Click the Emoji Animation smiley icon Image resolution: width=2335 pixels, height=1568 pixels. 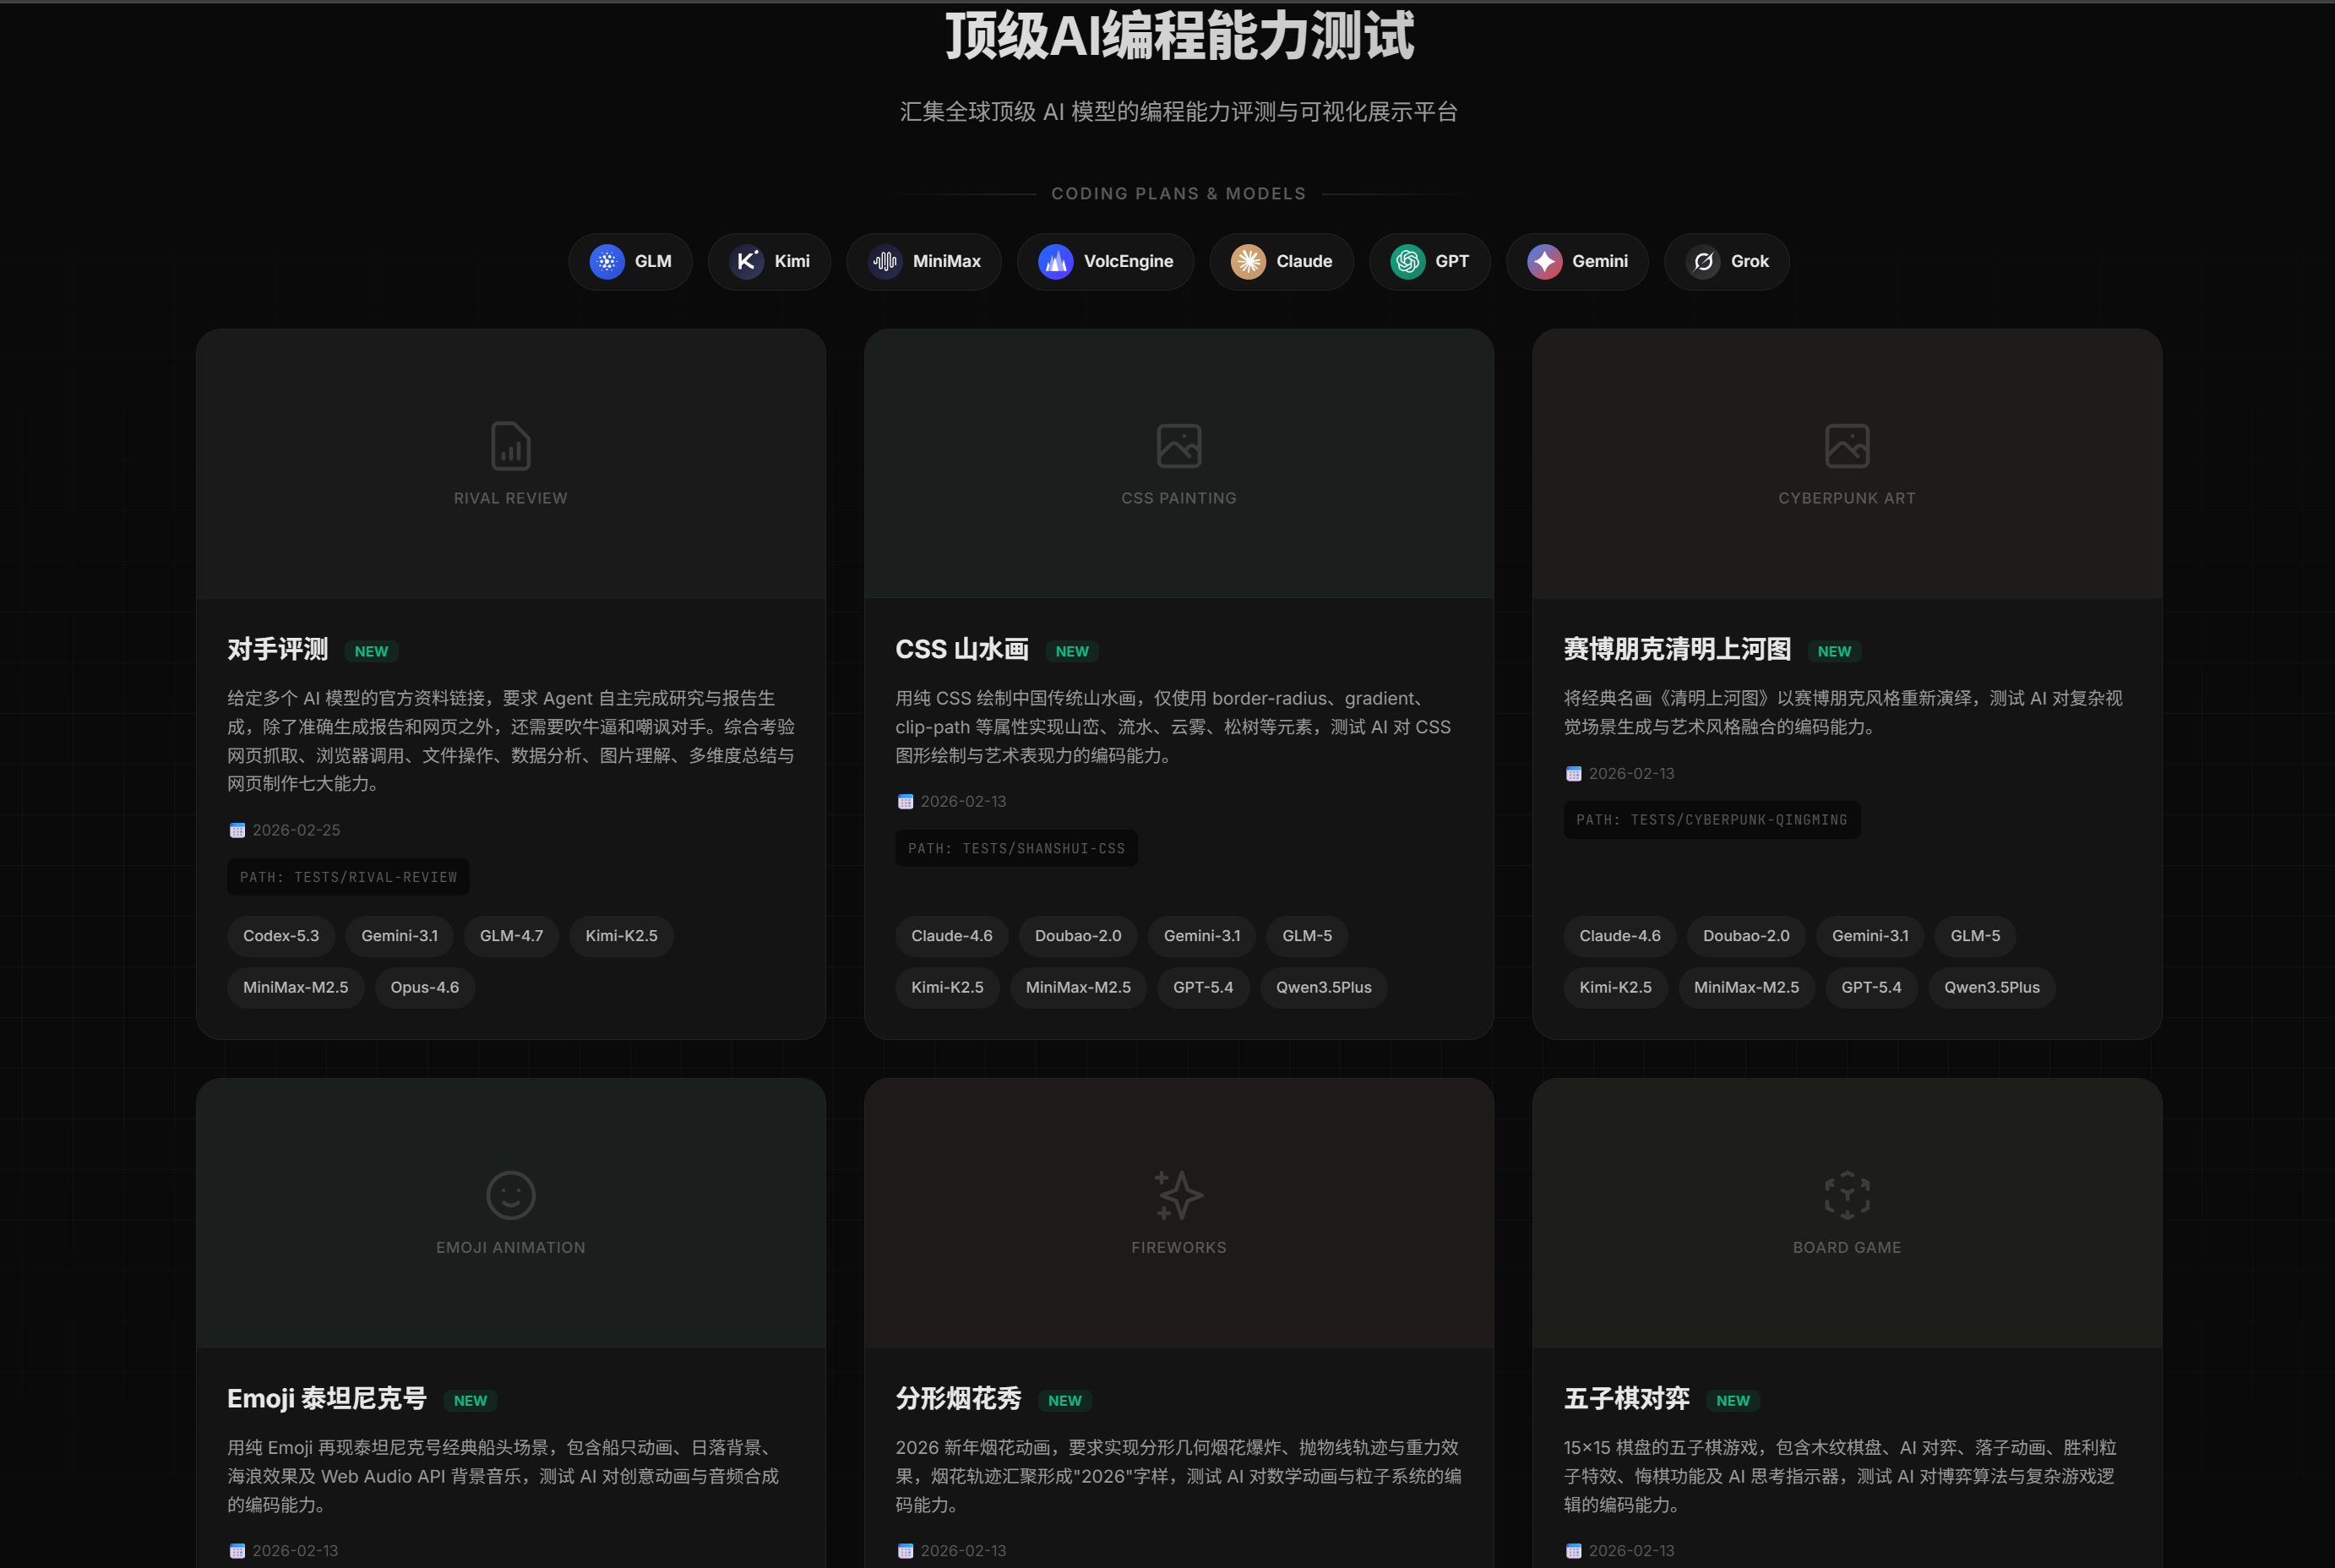510,1195
